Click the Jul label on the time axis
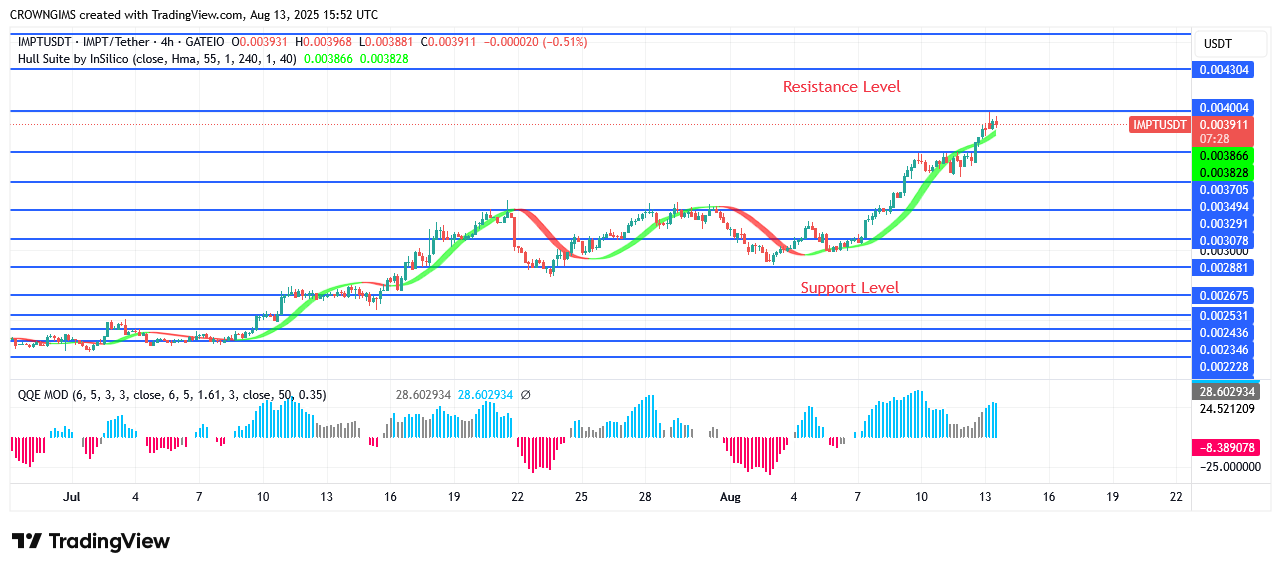Image resolution: width=1281 pixels, height=571 pixels. point(71,496)
